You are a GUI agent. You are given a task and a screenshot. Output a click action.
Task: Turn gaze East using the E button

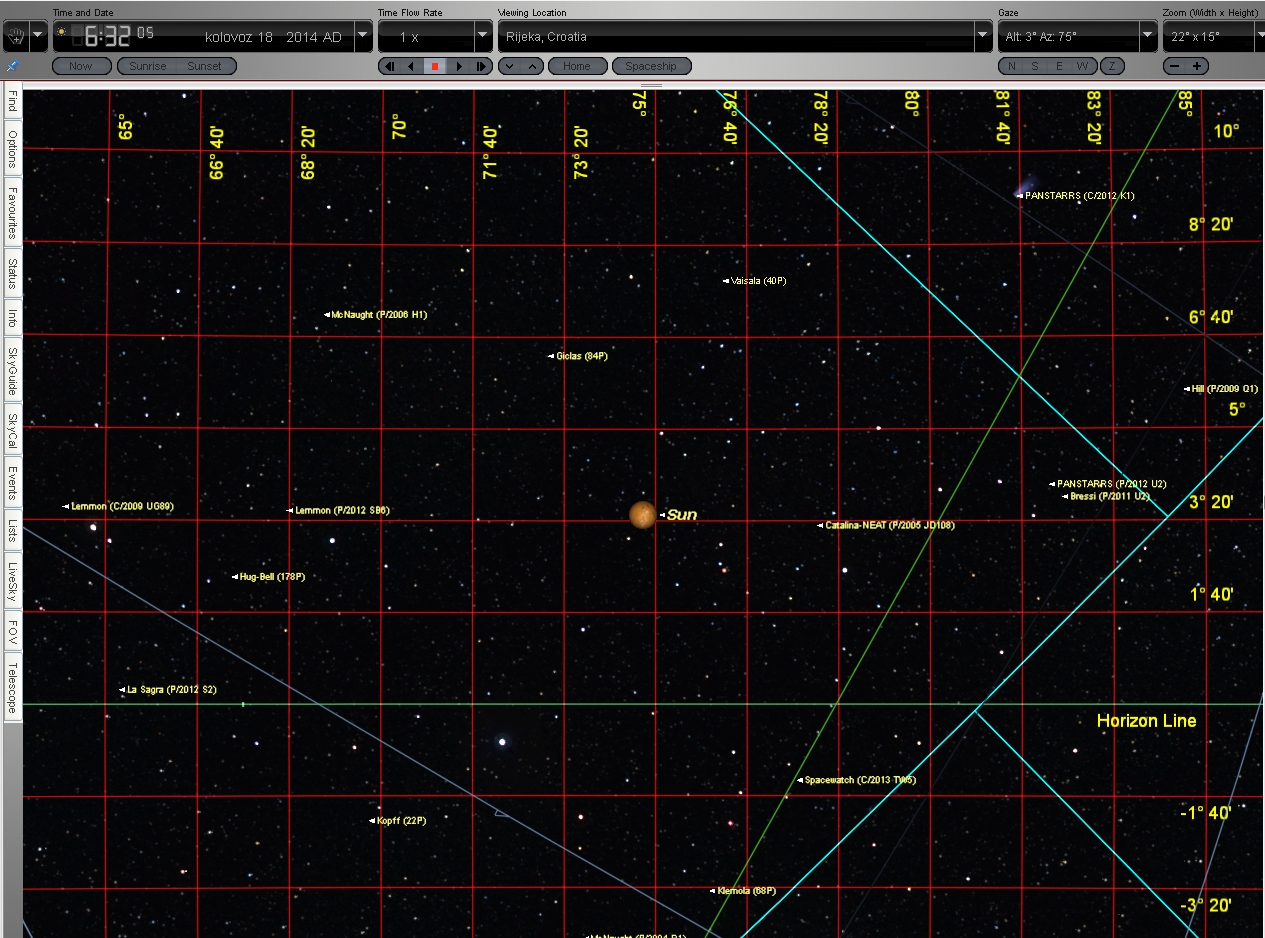click(x=1060, y=66)
